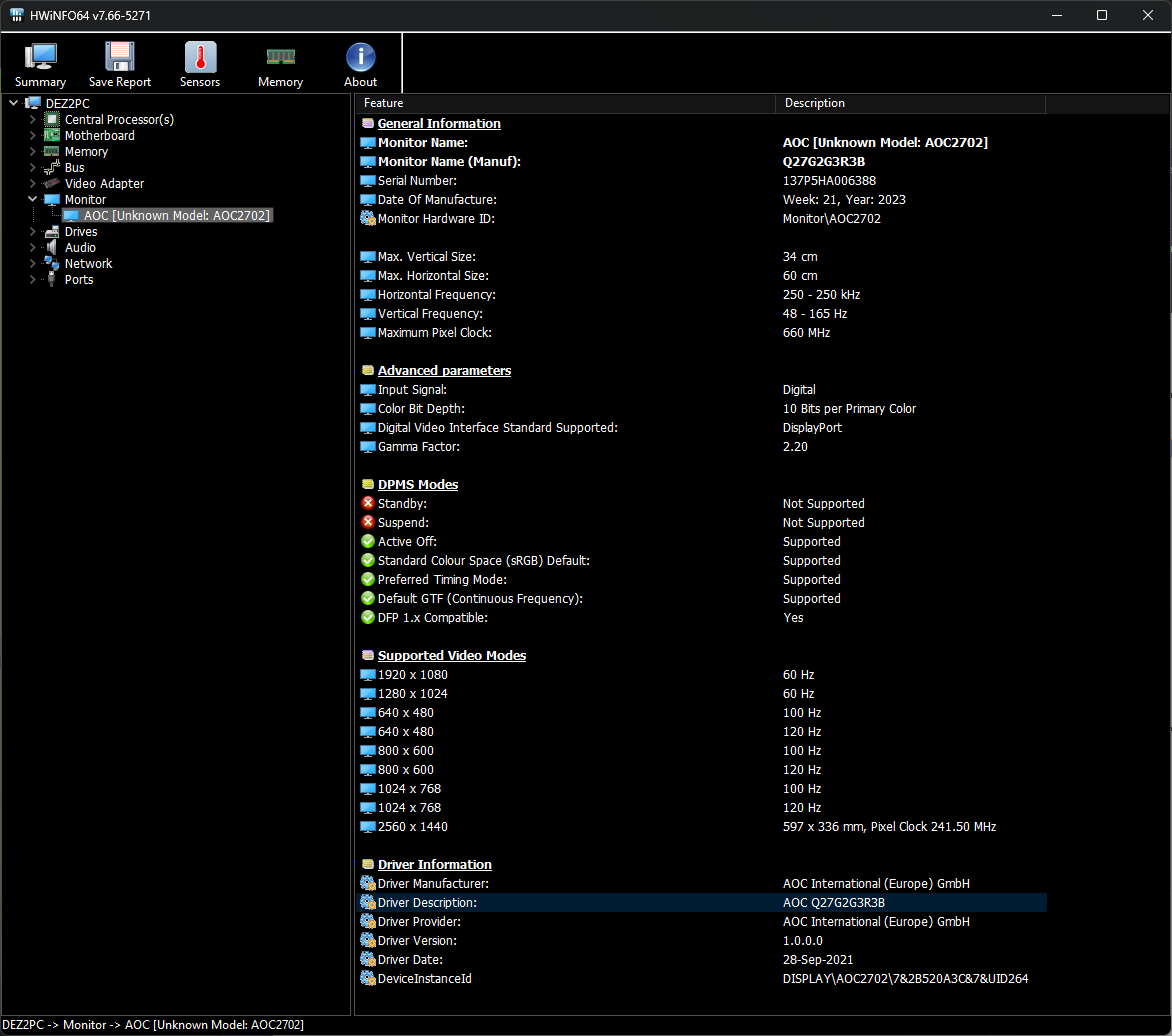Click the Monitor tree node icon
This screenshot has height=1036, width=1172.
52,200
